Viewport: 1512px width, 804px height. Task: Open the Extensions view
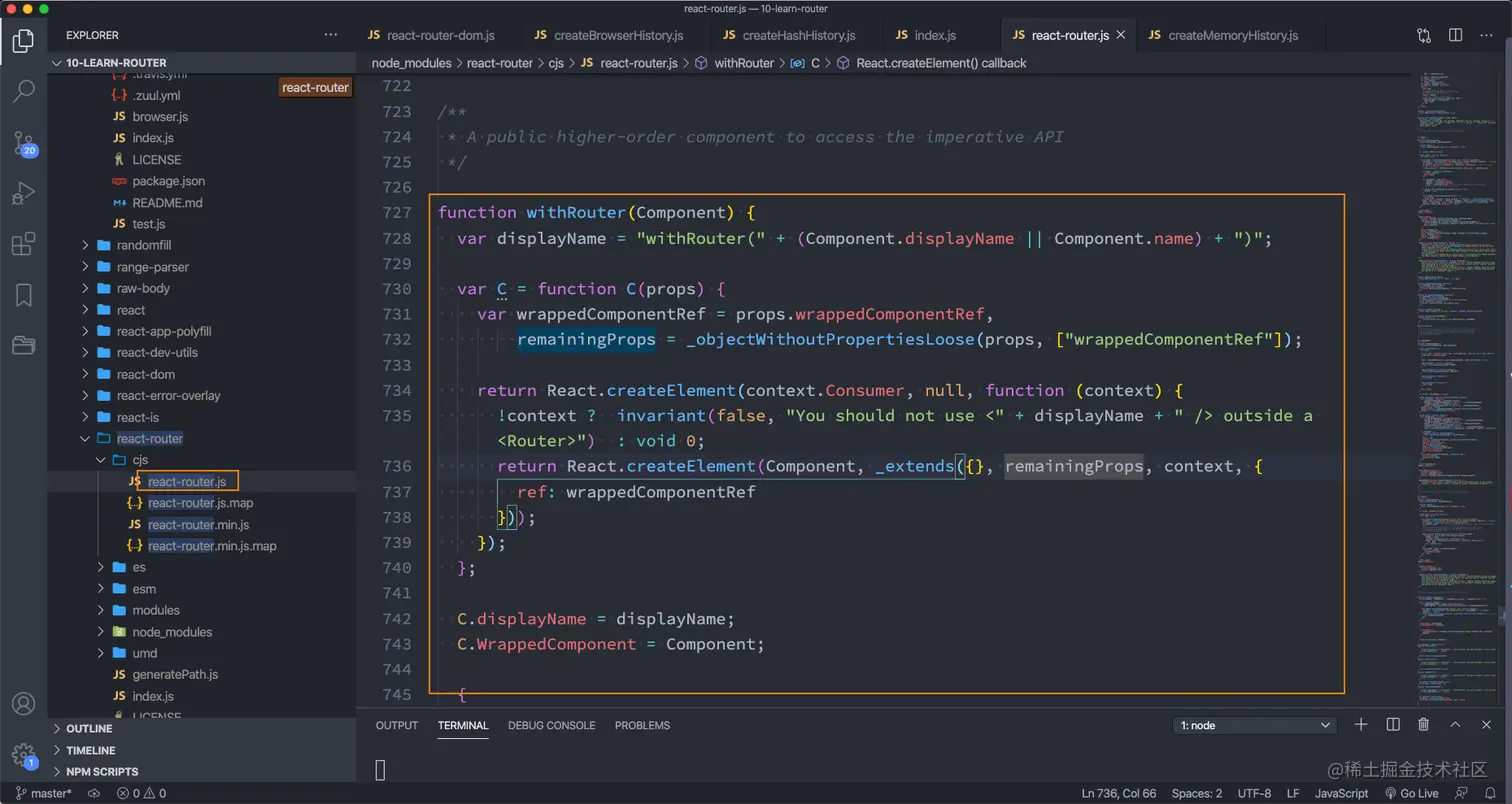[x=24, y=244]
